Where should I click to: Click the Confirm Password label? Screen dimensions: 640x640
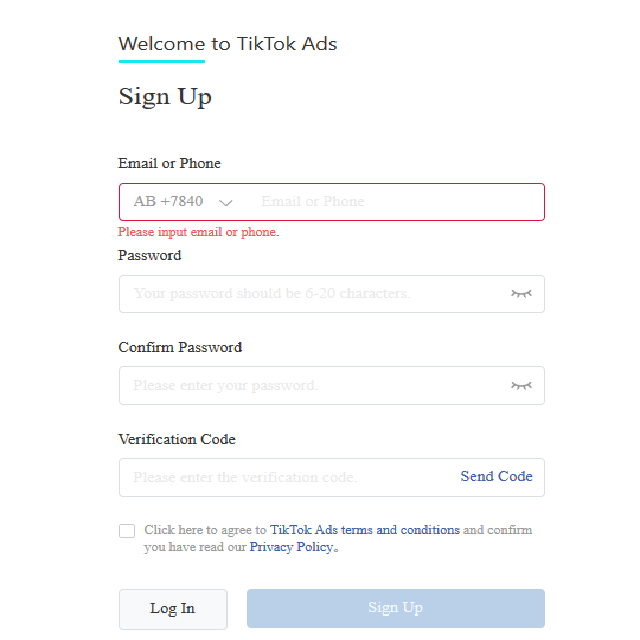(180, 347)
